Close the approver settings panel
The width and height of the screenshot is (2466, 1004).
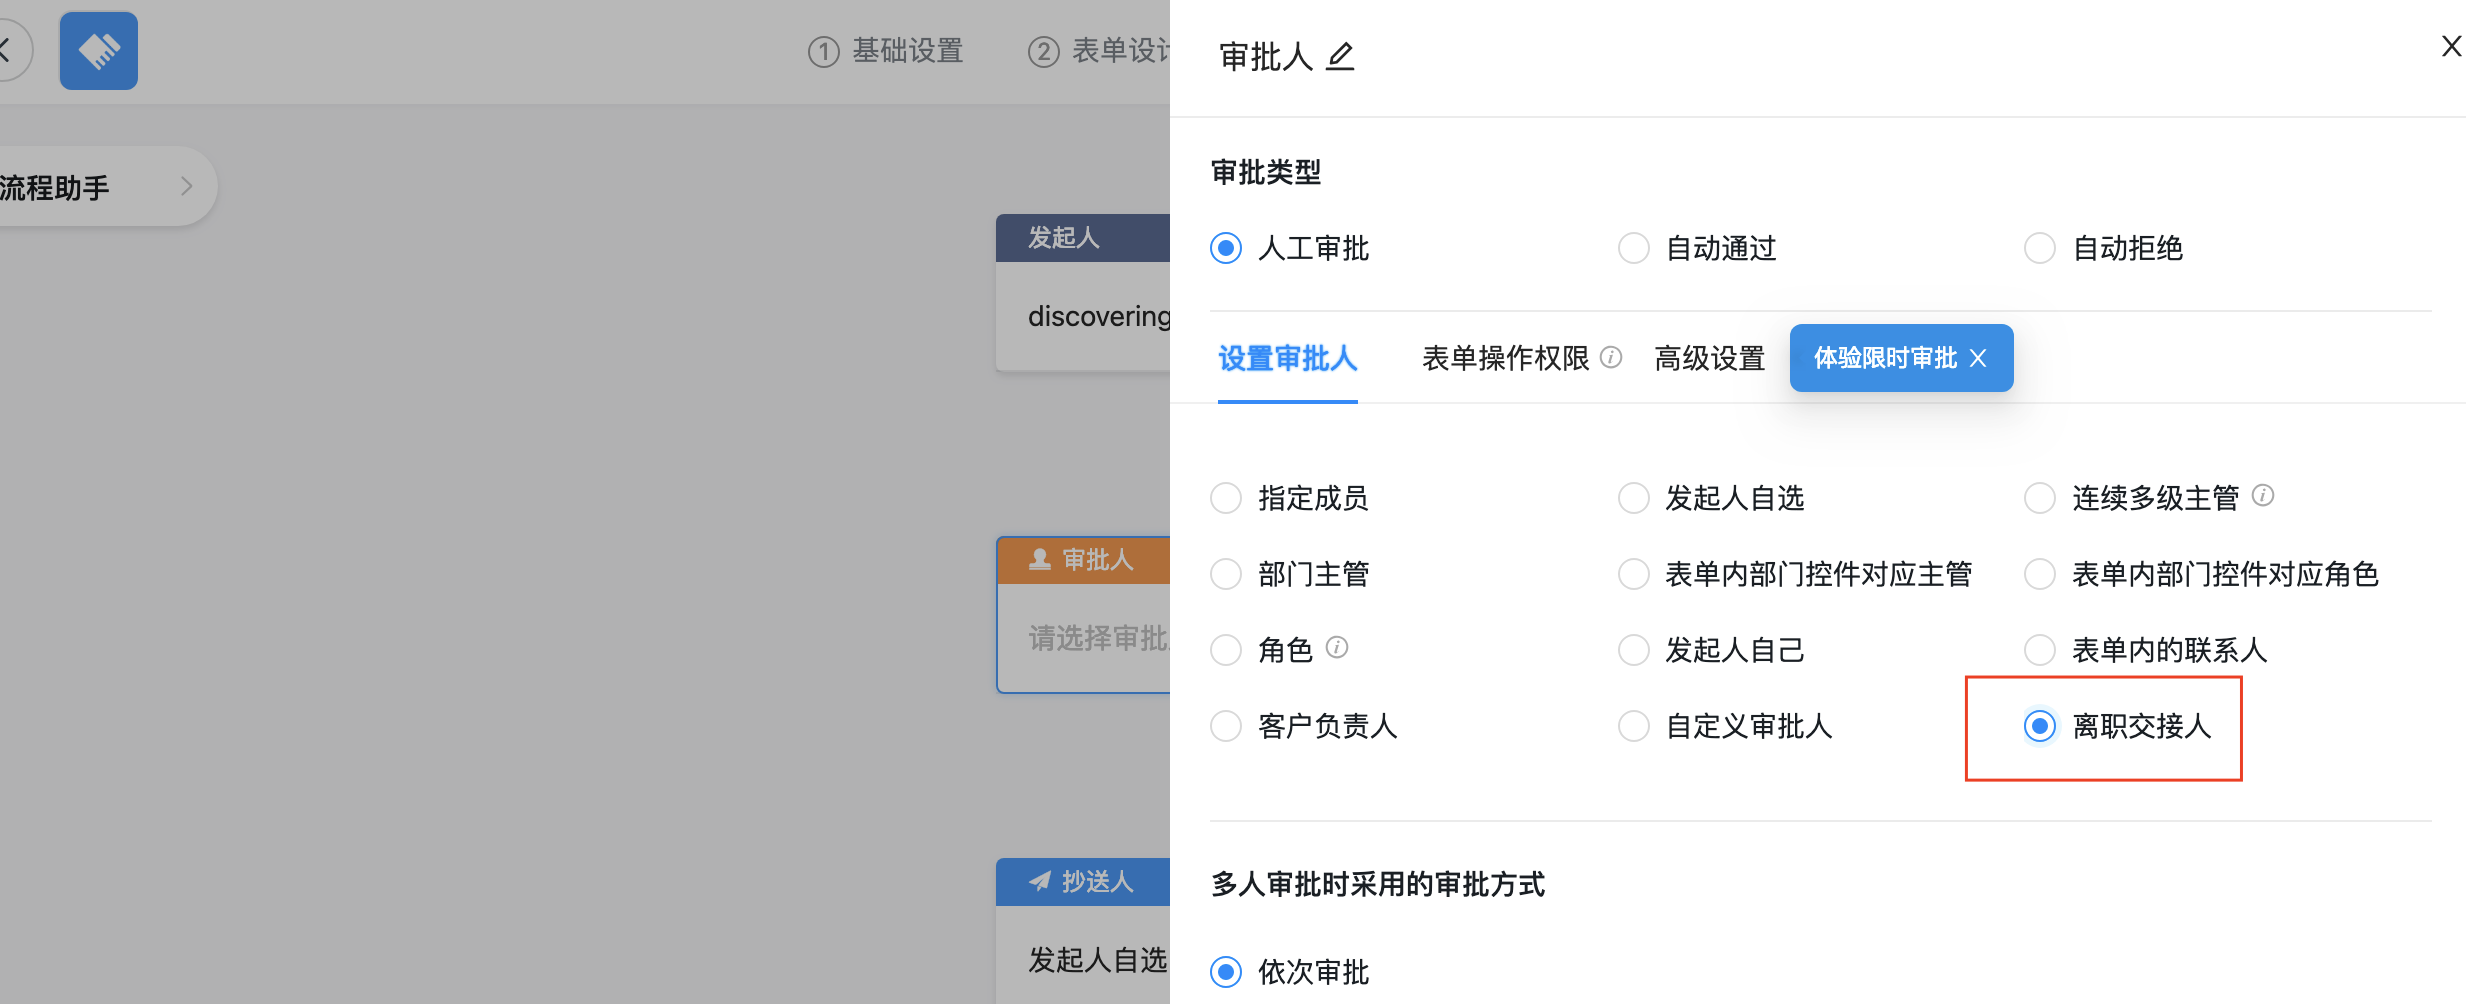point(2450,46)
